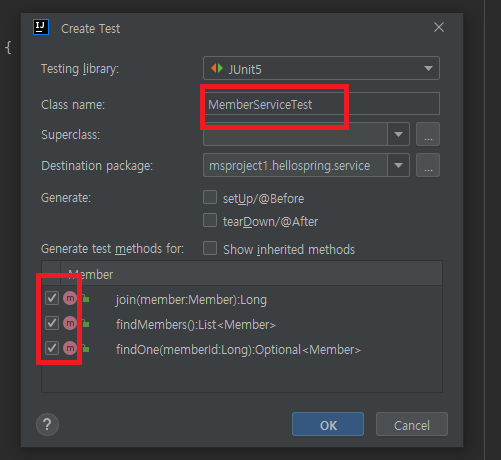The width and height of the screenshot is (501, 460).
Task: Click the Destination package label
Action: [97, 166]
